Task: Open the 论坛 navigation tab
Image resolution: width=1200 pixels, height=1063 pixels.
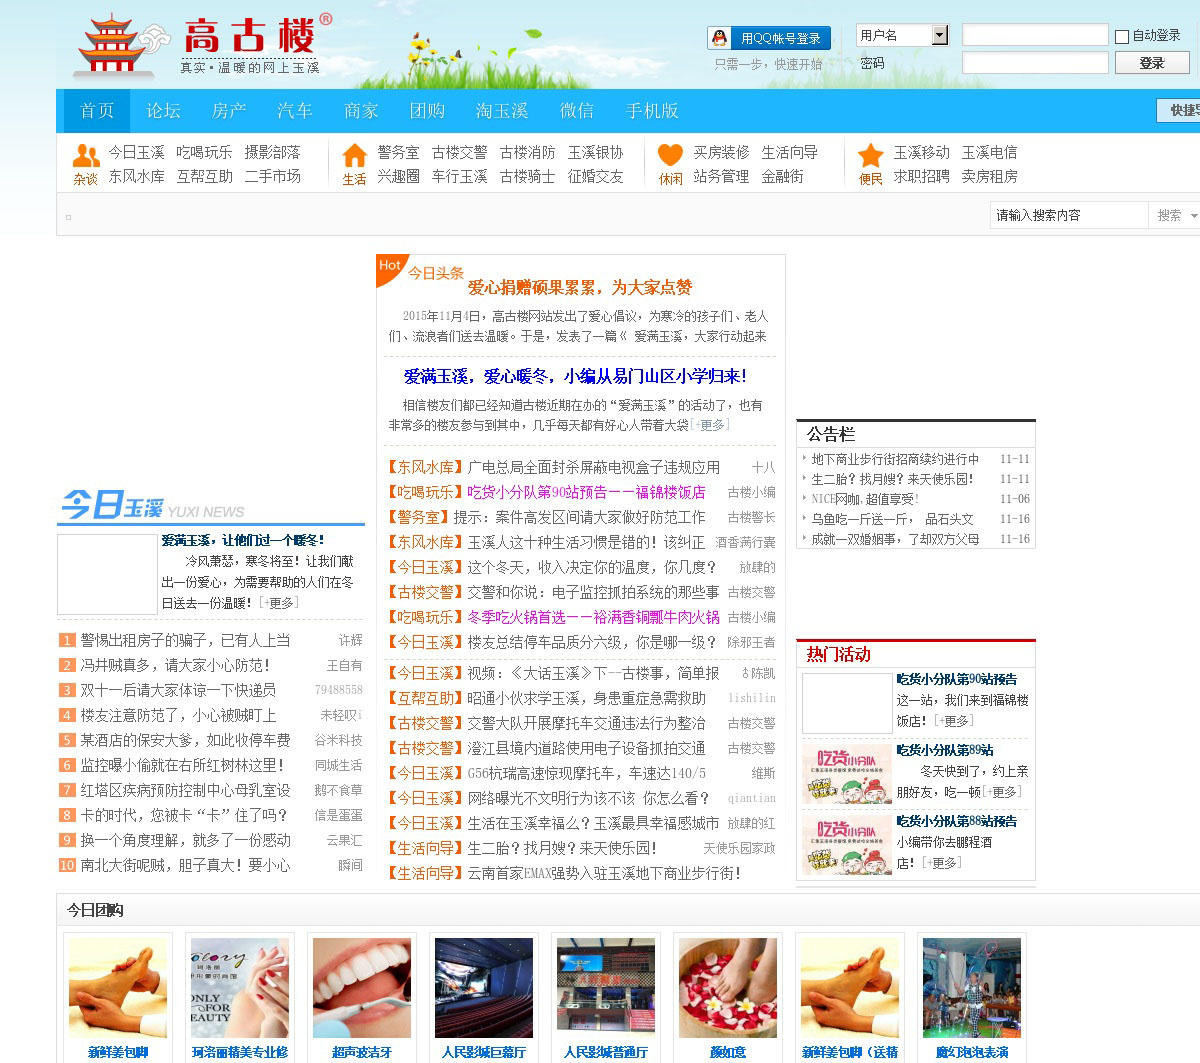Action: point(163,111)
